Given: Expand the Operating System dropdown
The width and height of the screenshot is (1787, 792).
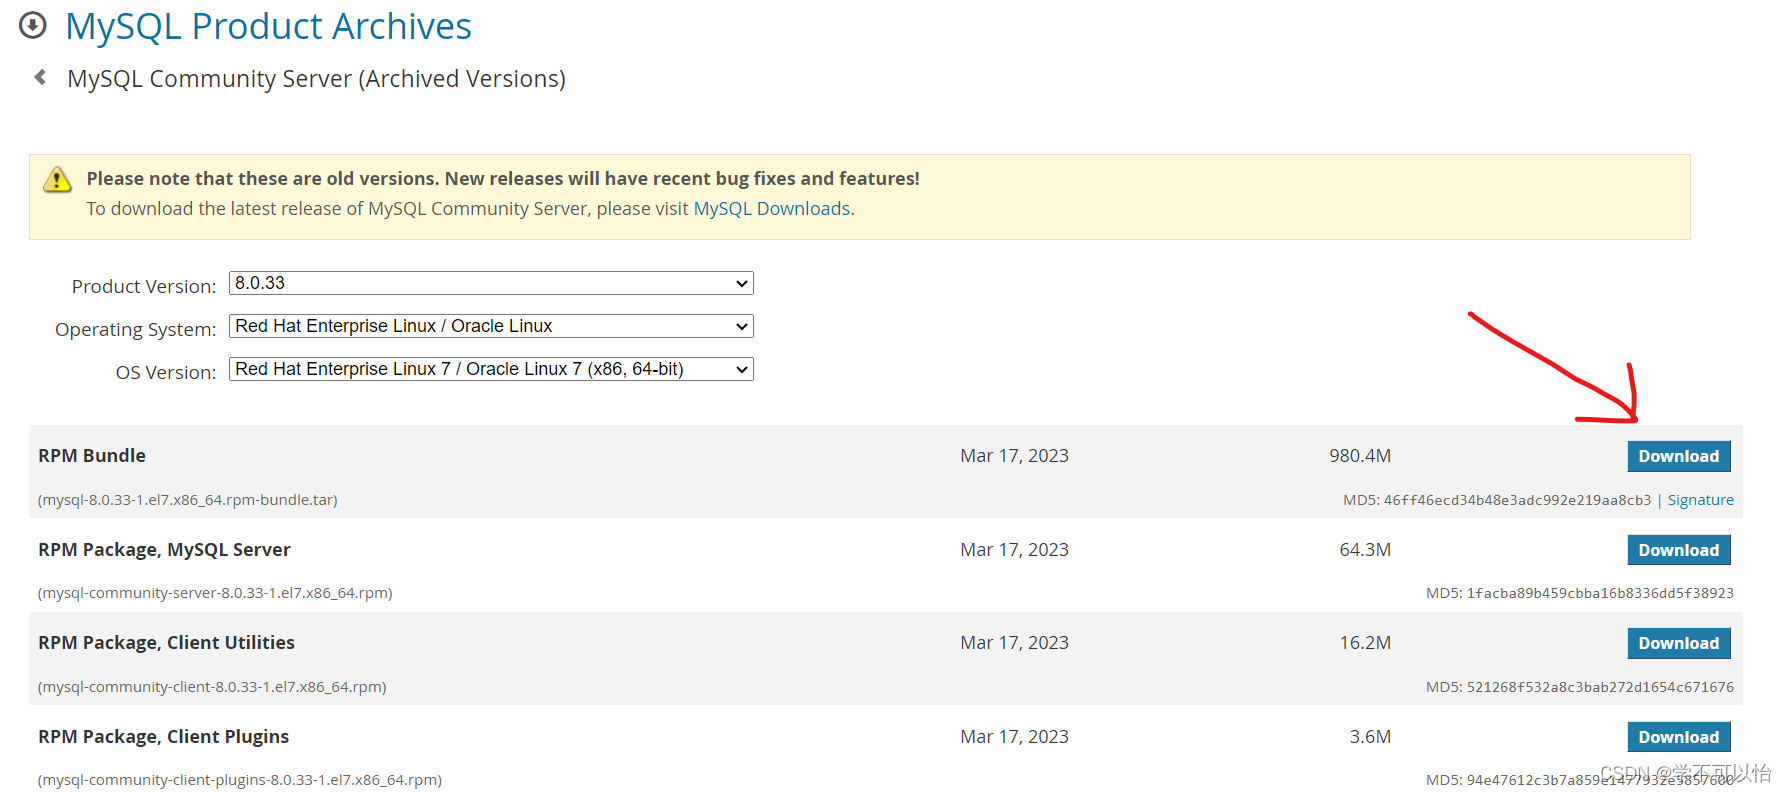Looking at the screenshot, I should tap(491, 326).
